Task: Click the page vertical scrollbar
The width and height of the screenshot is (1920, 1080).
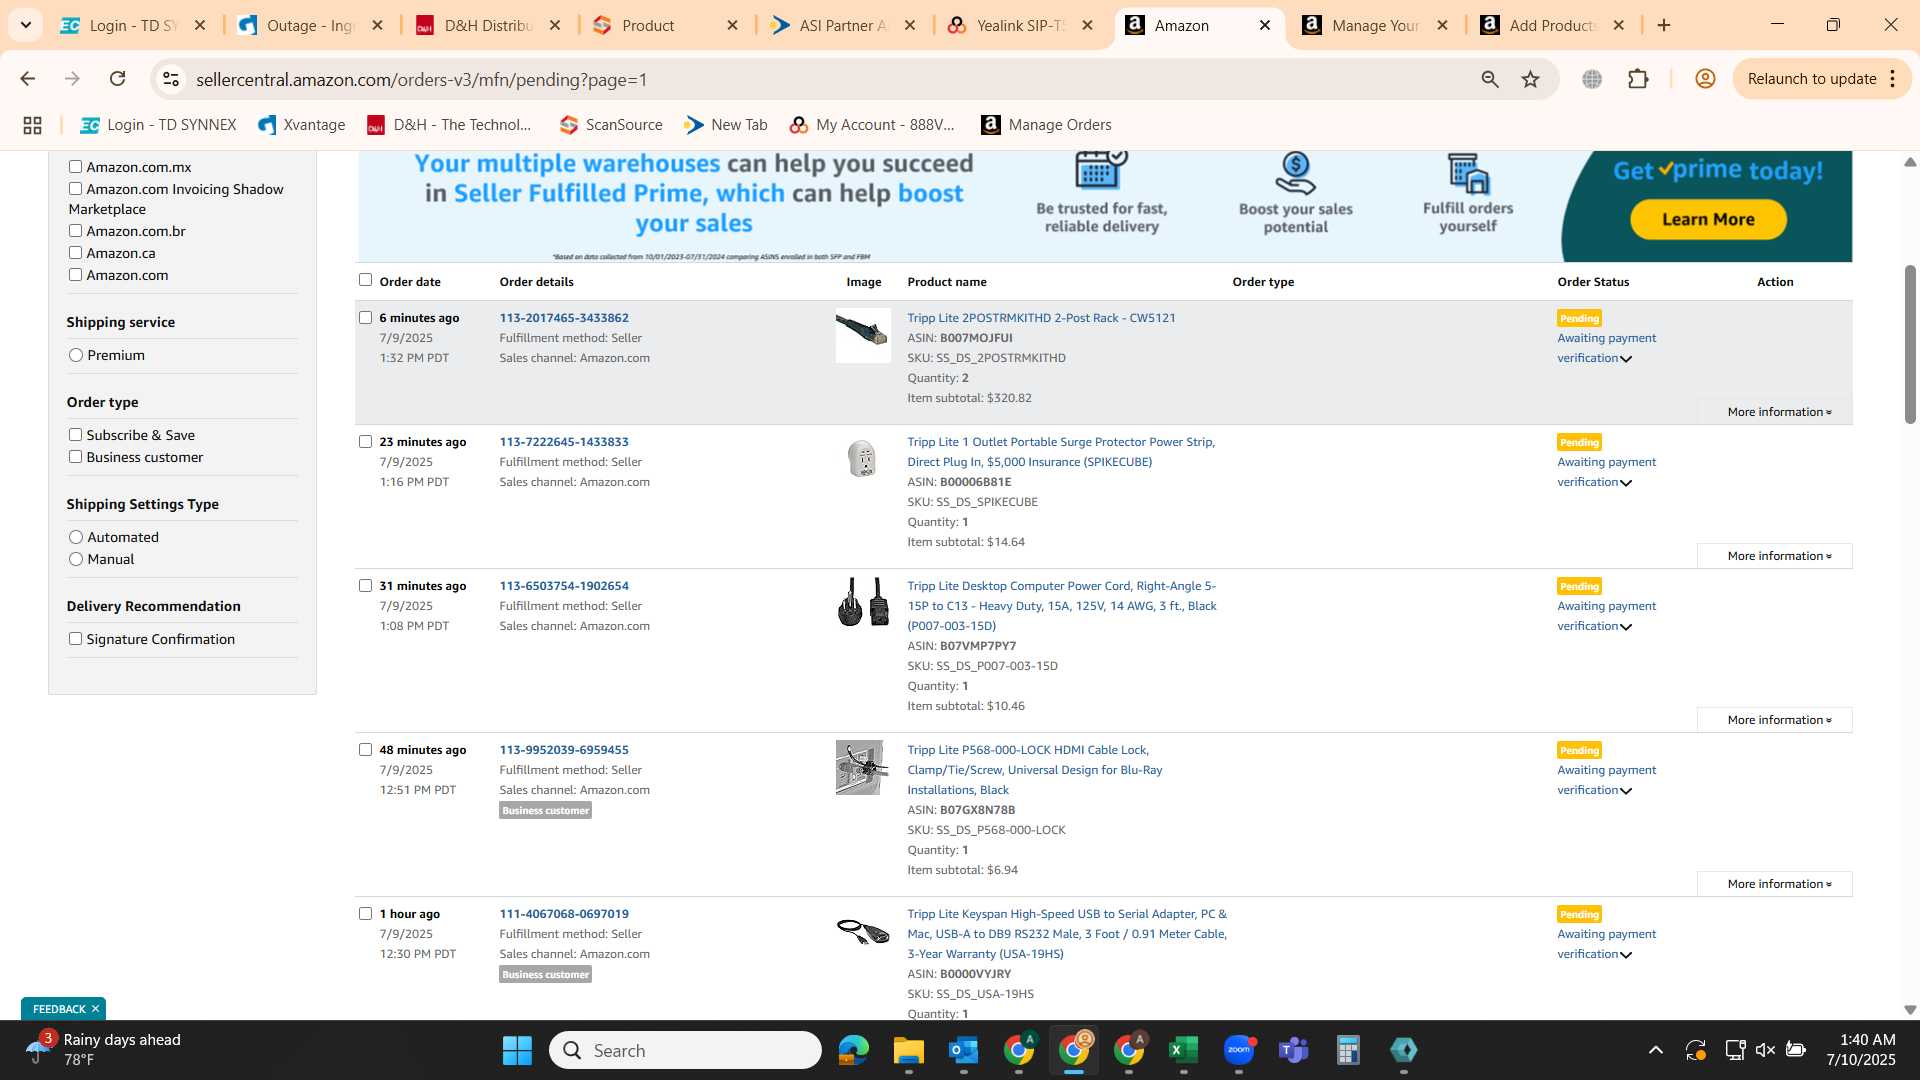Action: click(1910, 344)
